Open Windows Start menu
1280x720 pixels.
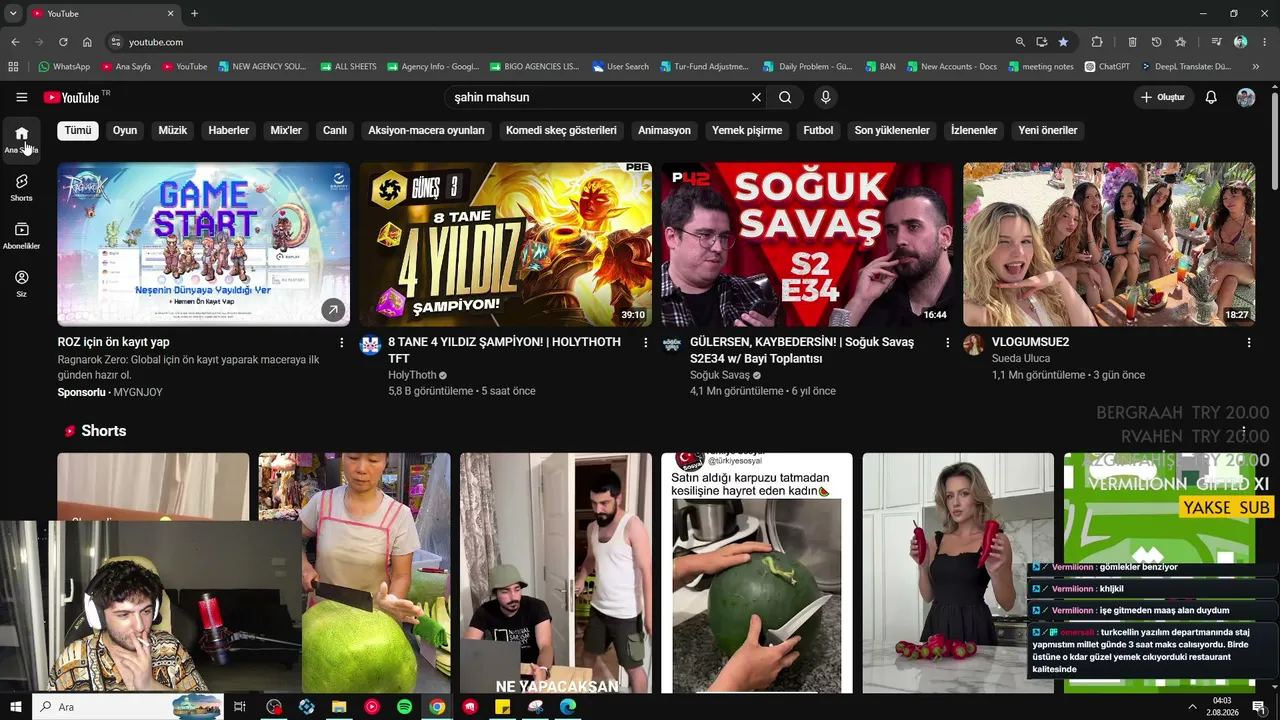(15, 707)
